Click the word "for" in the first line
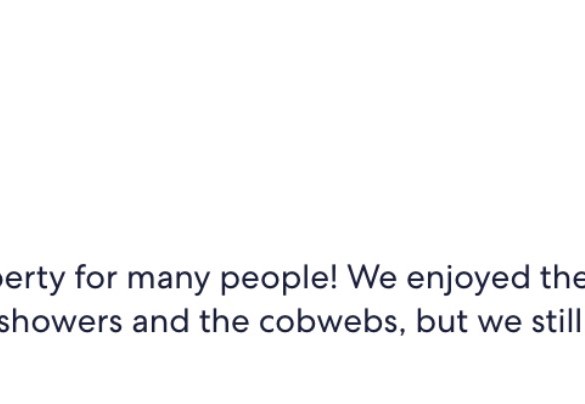The image size is (585, 404). [96, 276]
